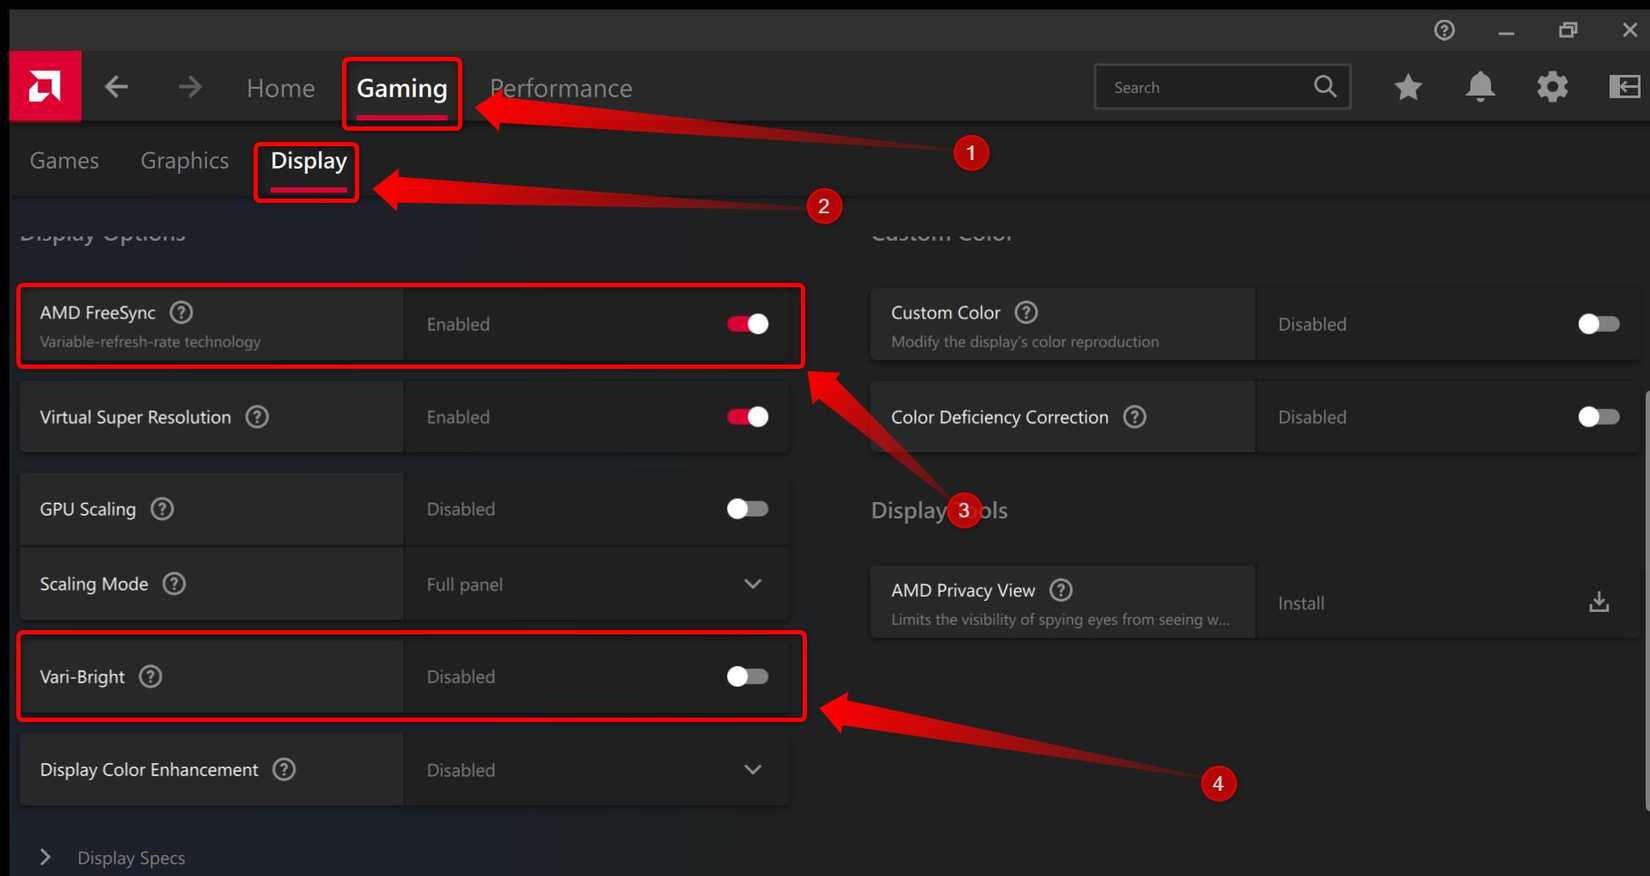Screen dimensions: 1650x876
Task: Click the AMD logo icon
Action: click(x=45, y=86)
